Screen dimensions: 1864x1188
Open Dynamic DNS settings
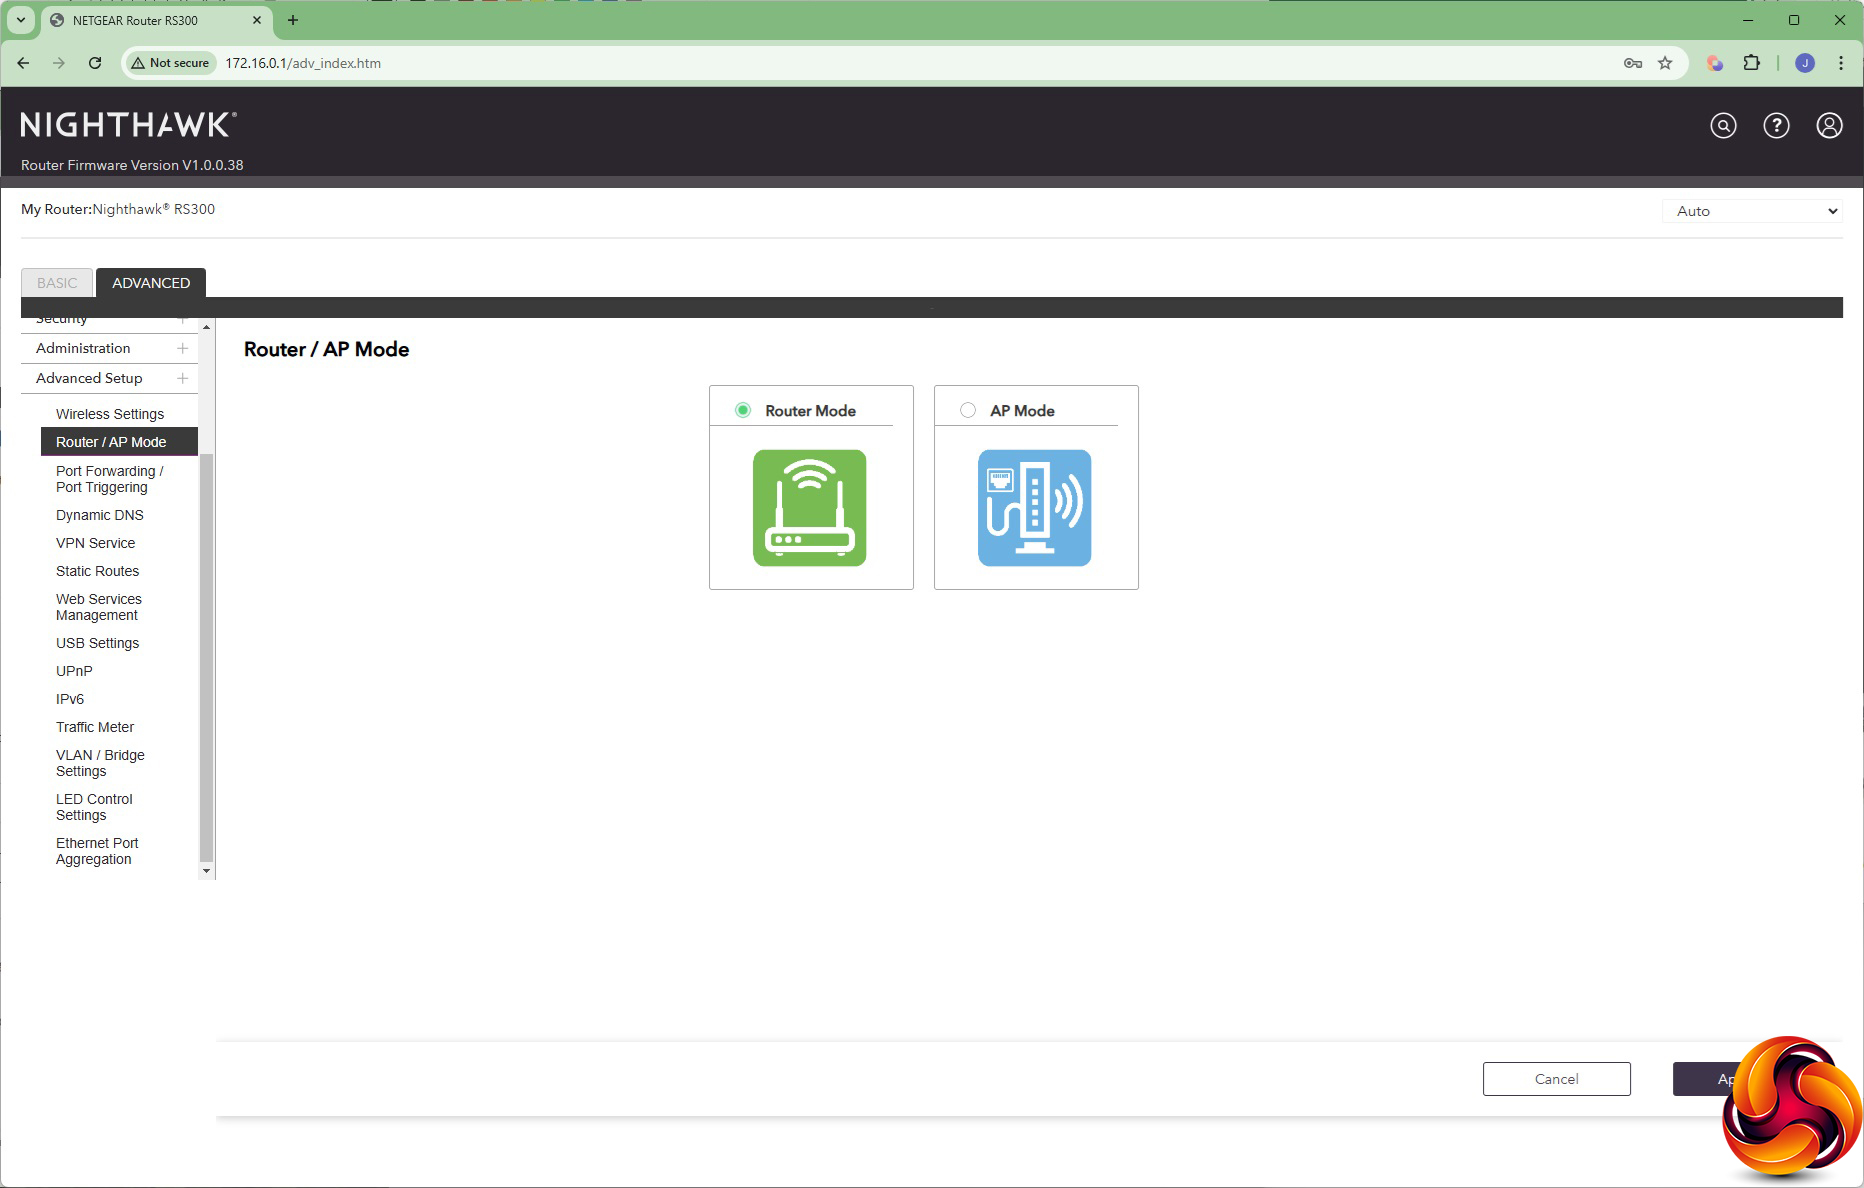click(100, 515)
